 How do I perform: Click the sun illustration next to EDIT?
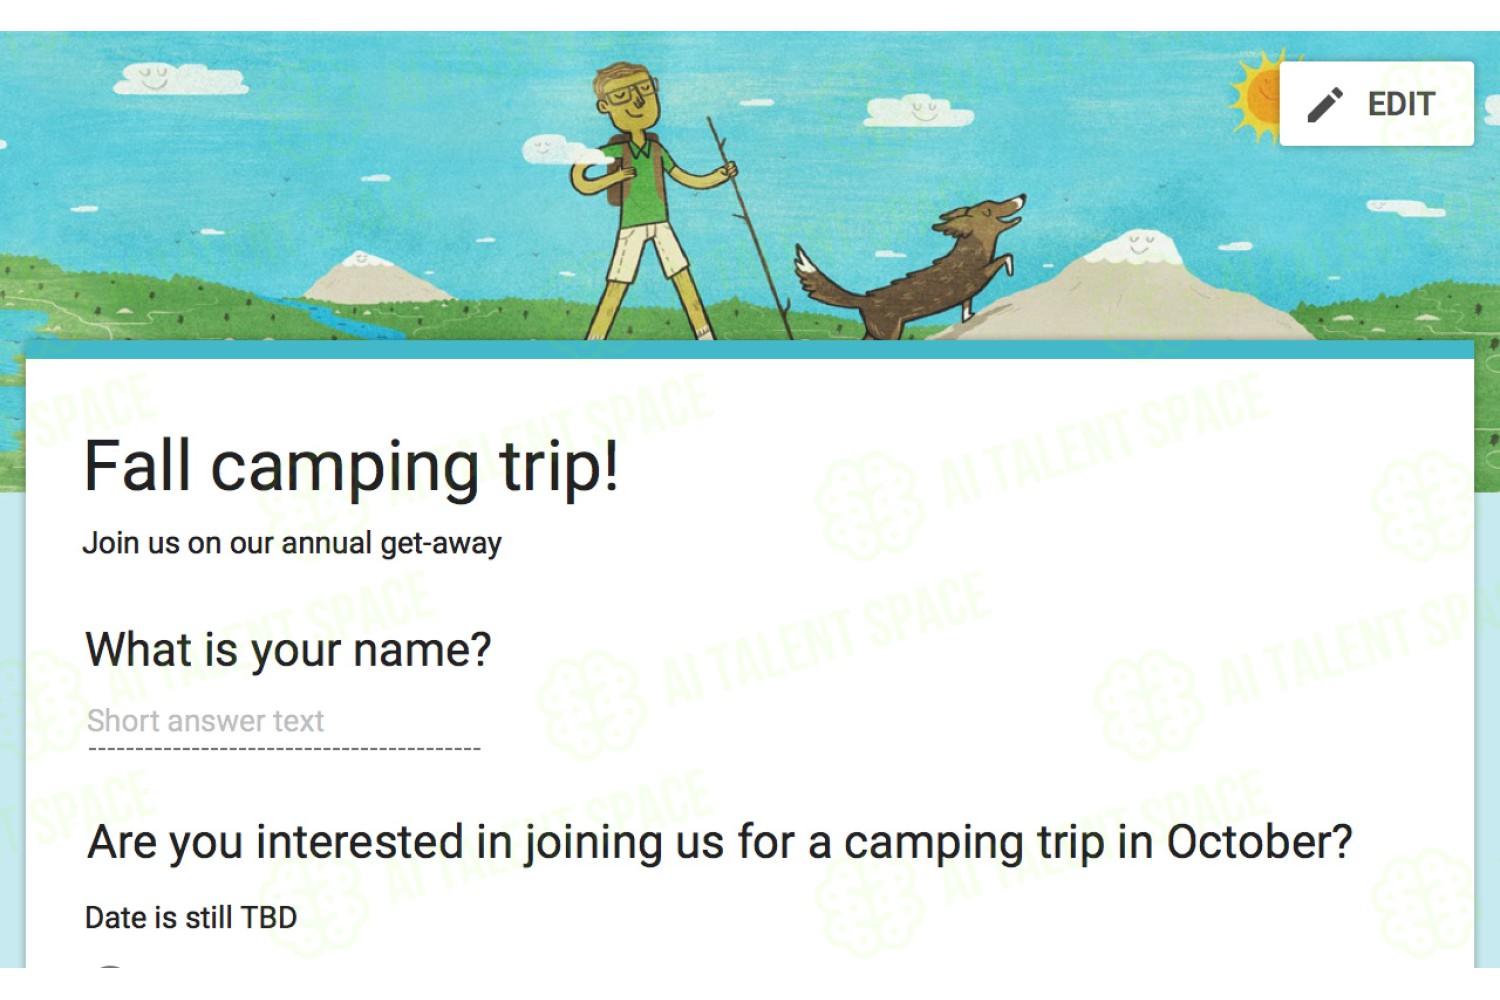[x=1256, y=95]
